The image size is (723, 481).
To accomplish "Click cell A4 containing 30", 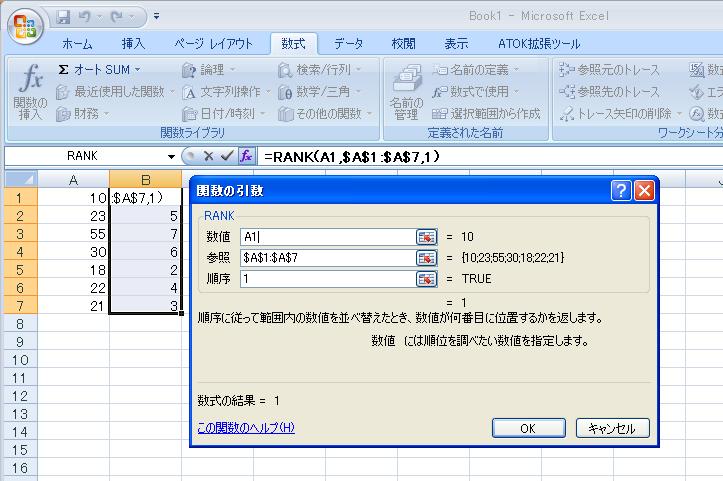I will point(73,252).
